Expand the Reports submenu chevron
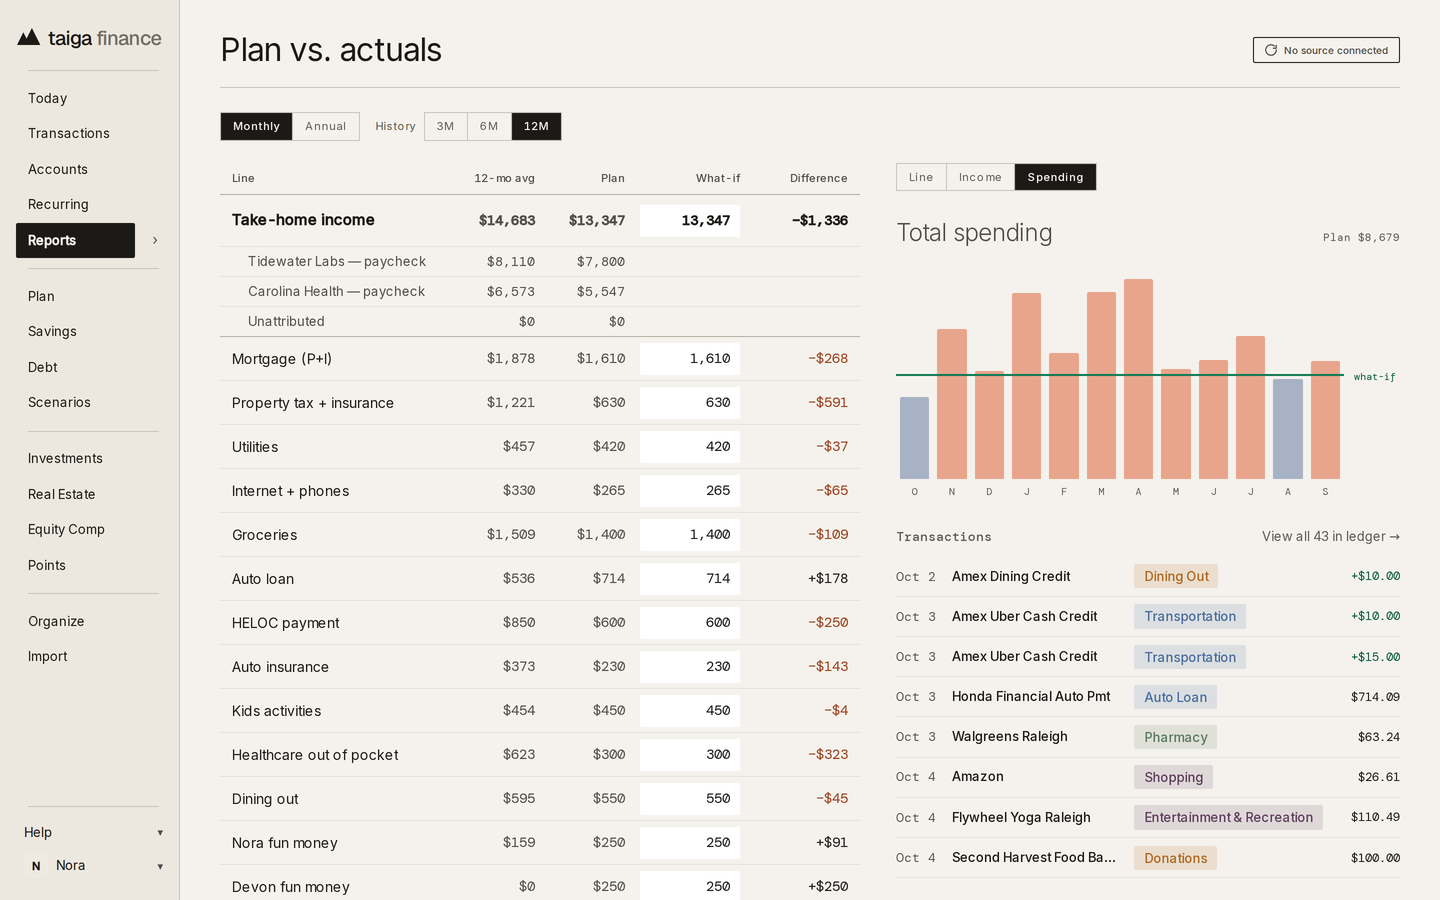This screenshot has width=1440, height=900. coord(155,240)
